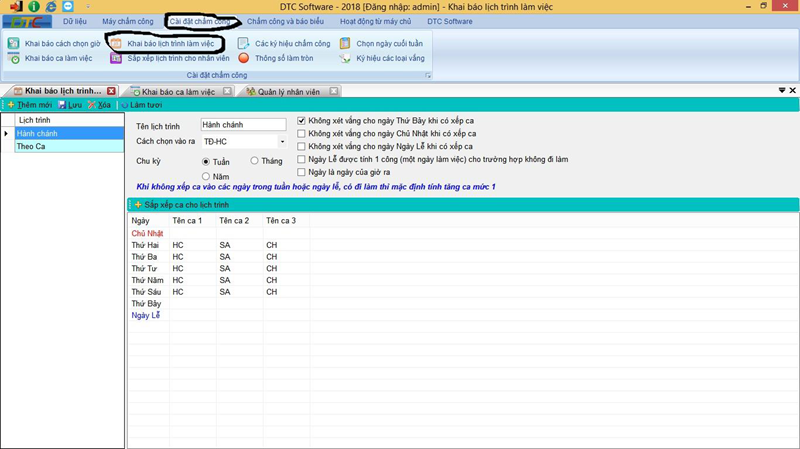Click 'Thêm mới' to add a schedule
This screenshot has width=800, height=449.
(30, 105)
